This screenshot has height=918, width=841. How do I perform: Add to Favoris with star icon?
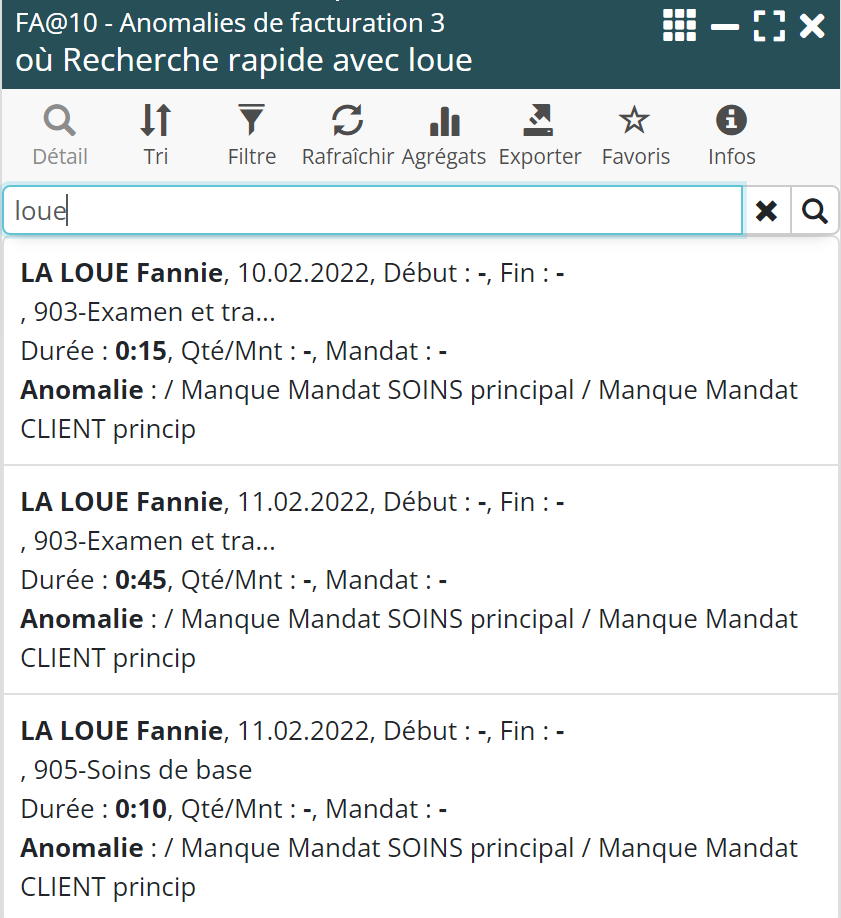(x=635, y=135)
